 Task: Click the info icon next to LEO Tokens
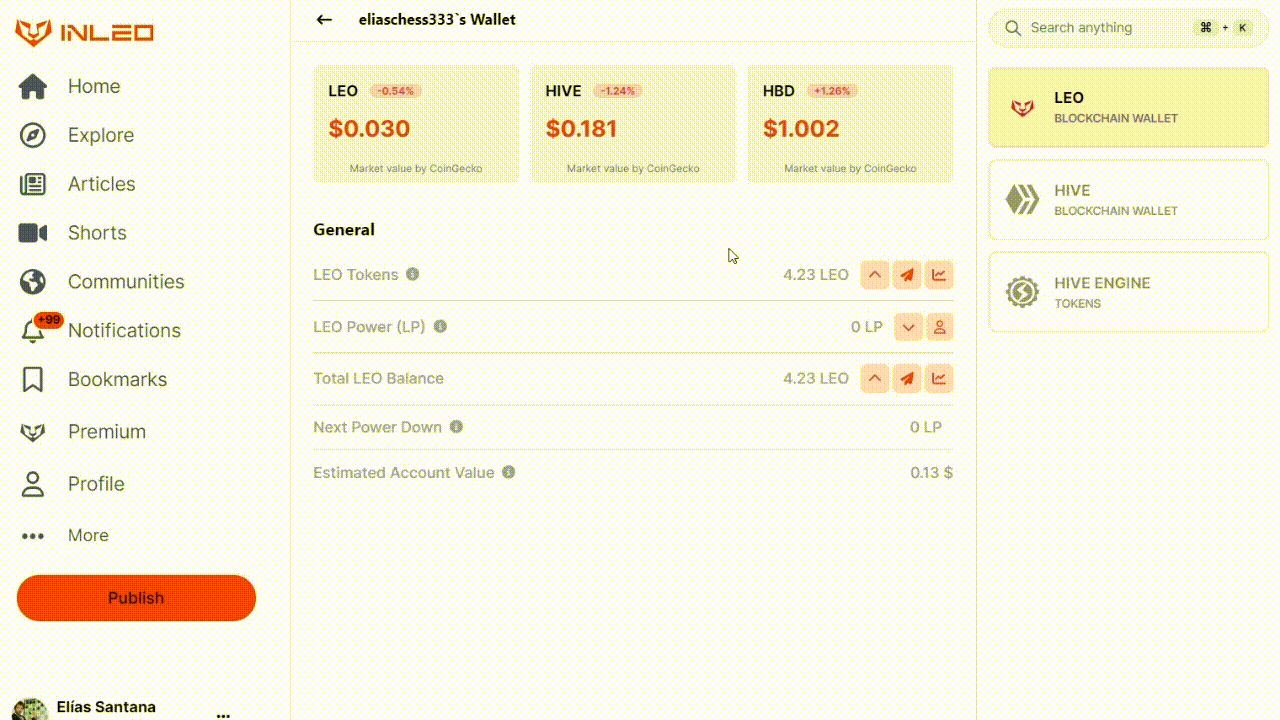(412, 274)
